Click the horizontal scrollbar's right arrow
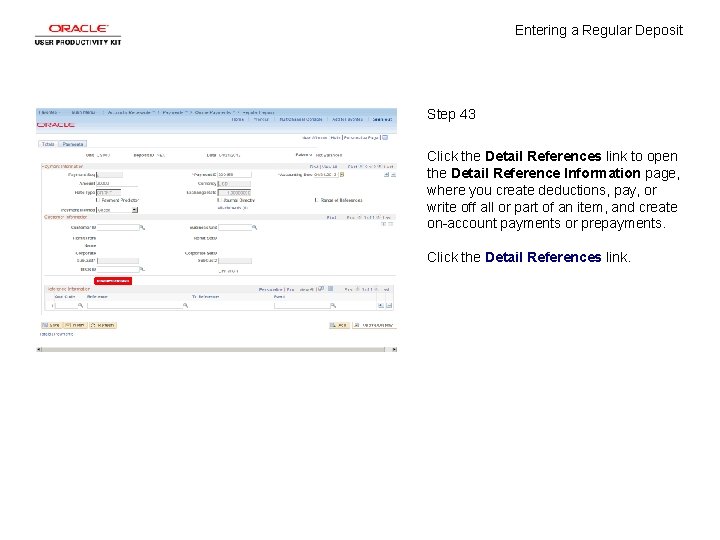The height and width of the screenshot is (540, 720). 394,349
